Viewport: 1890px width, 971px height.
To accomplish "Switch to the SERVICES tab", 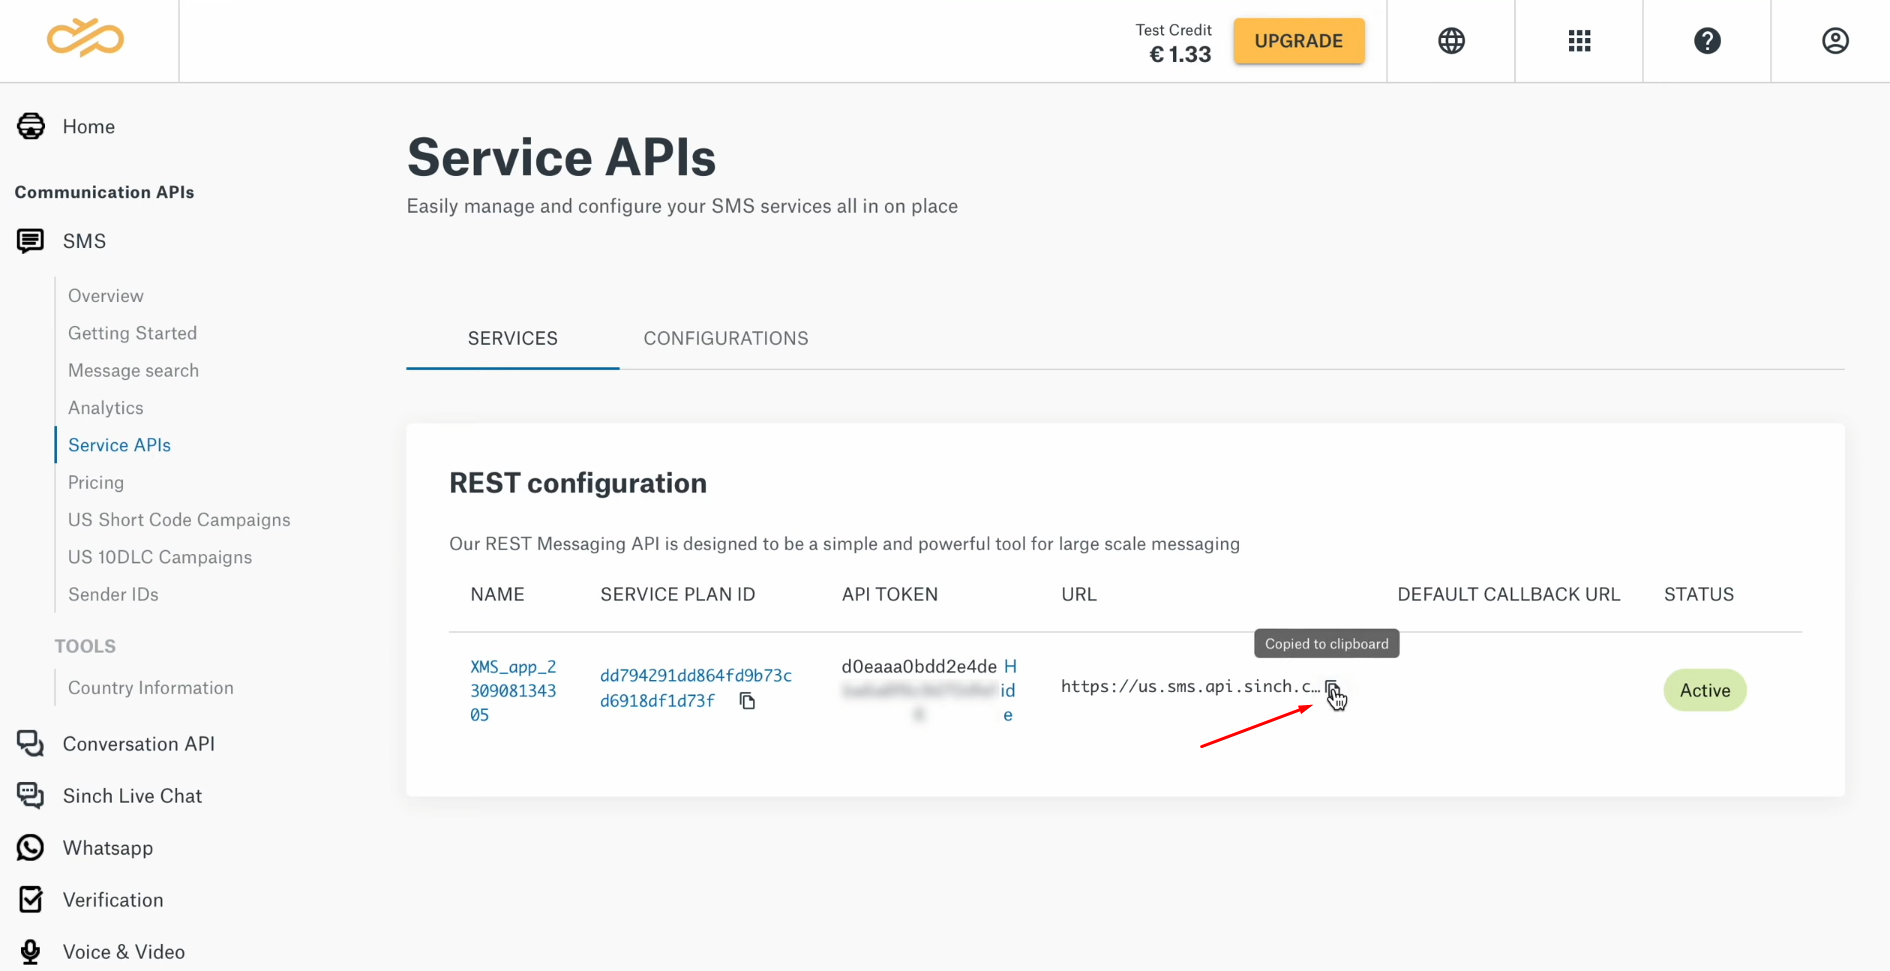I will coord(513,339).
